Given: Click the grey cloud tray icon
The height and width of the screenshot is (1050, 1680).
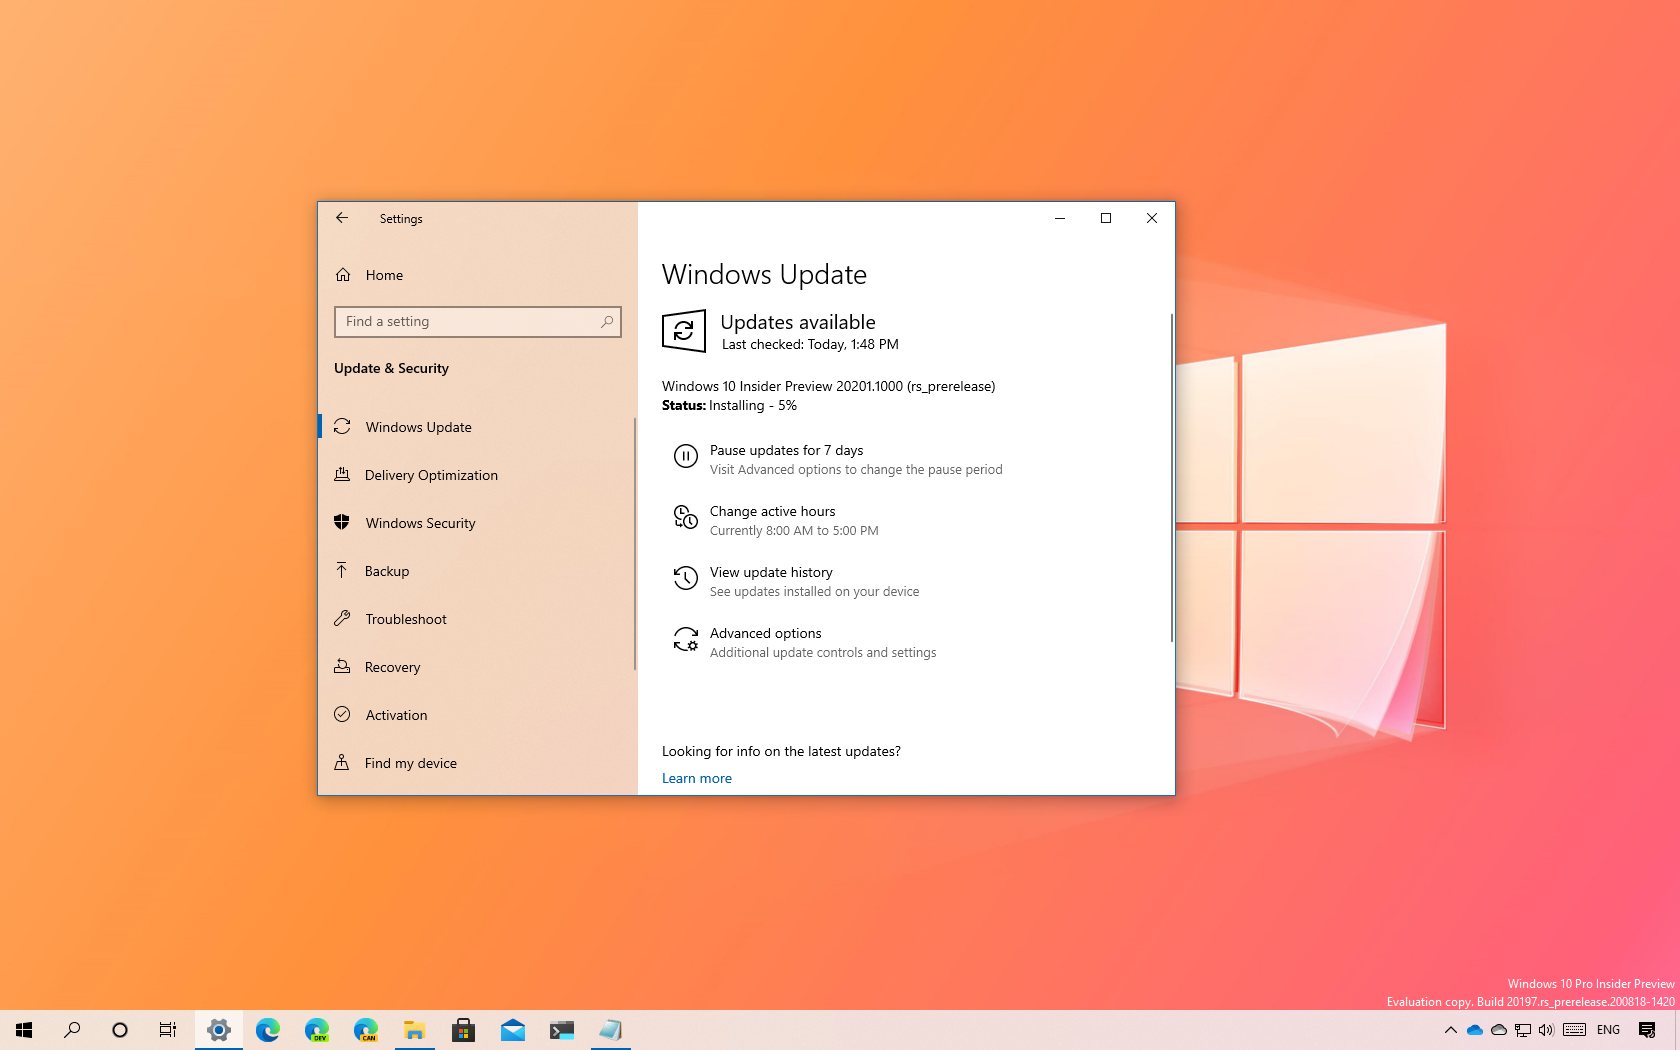Looking at the screenshot, I should point(1499,1030).
